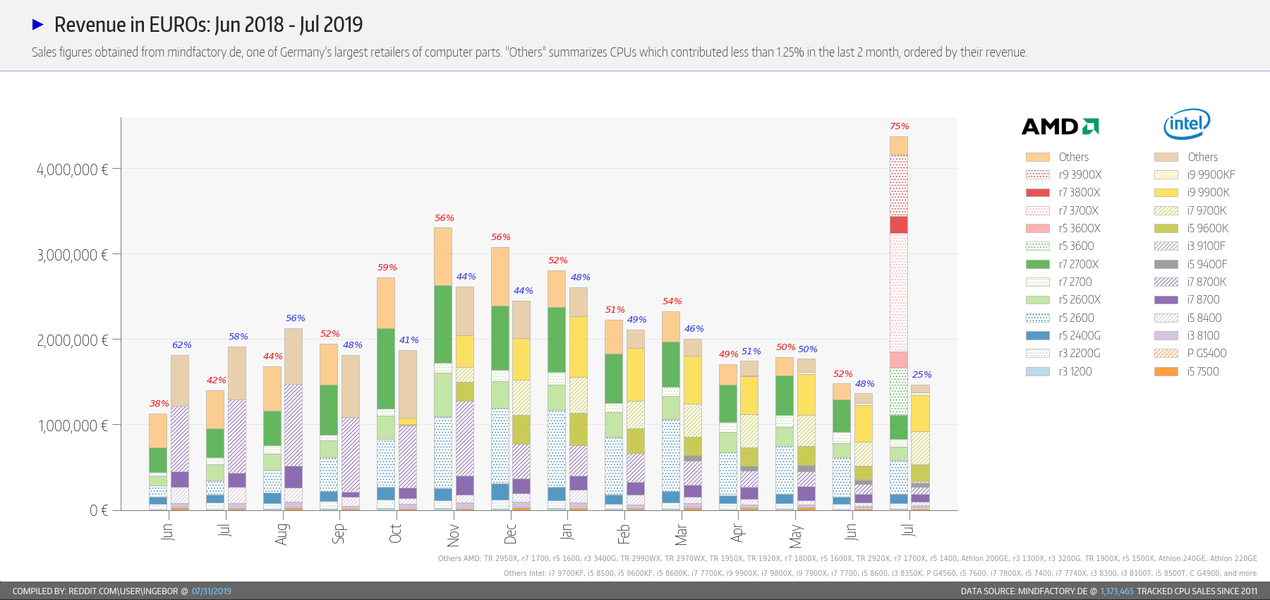Image resolution: width=1270 pixels, height=600 pixels.
Task: Click the r7 2700 legend label
Action: point(1076,283)
